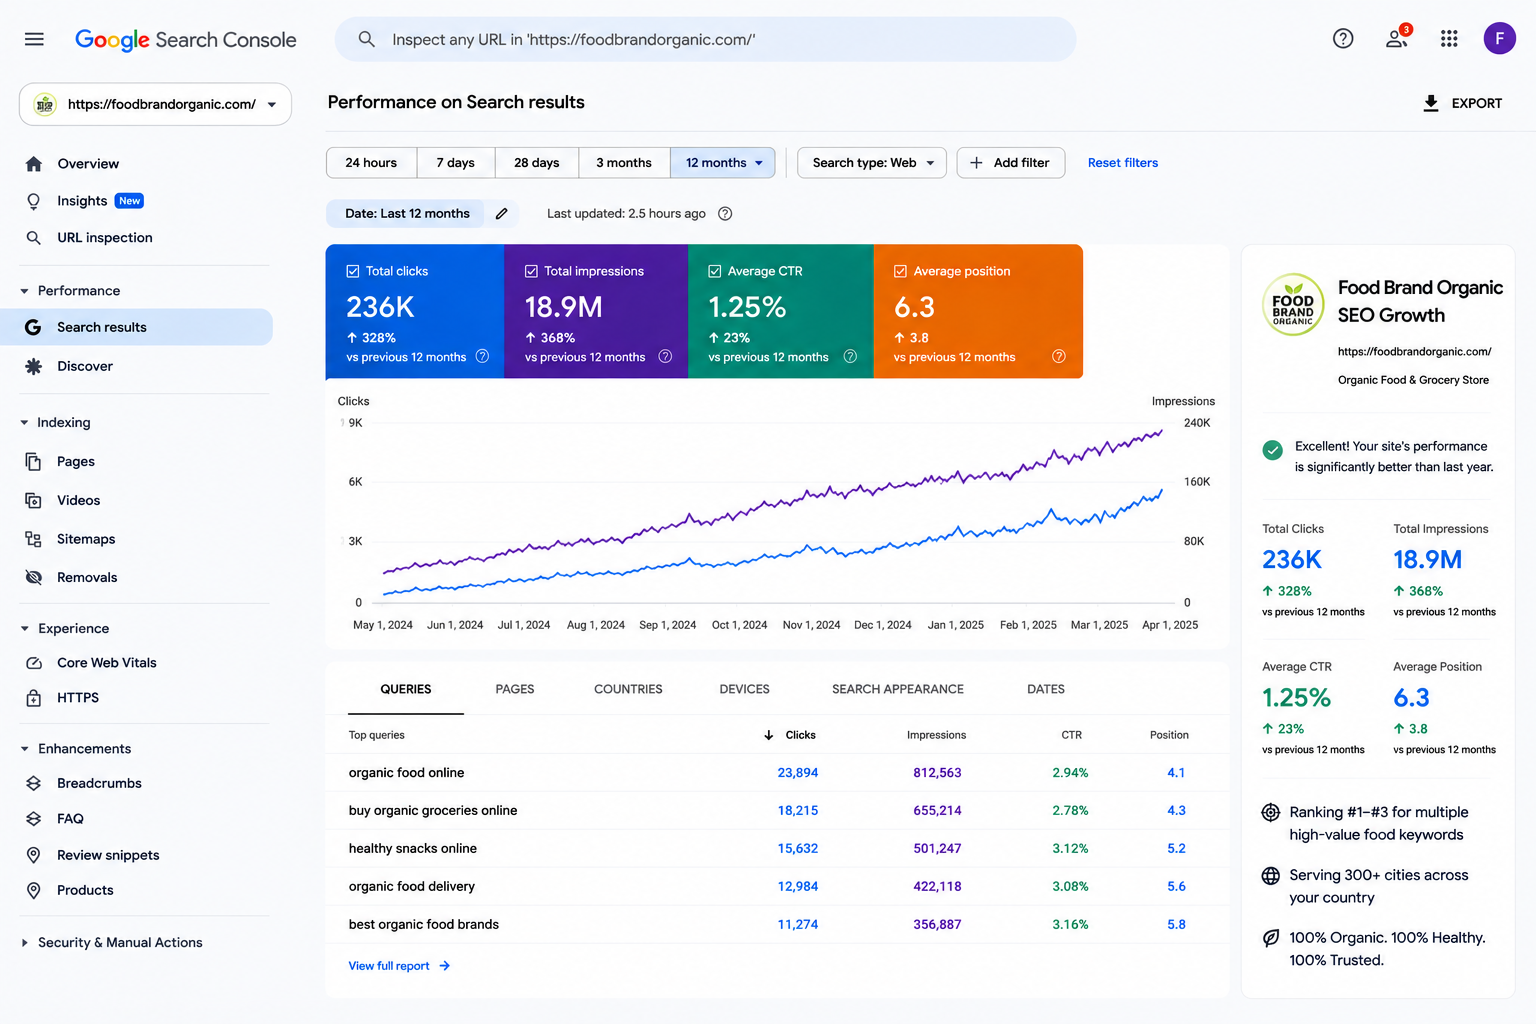The image size is (1536, 1024).
Task: Open property selector dropdown
Action: click(155, 104)
